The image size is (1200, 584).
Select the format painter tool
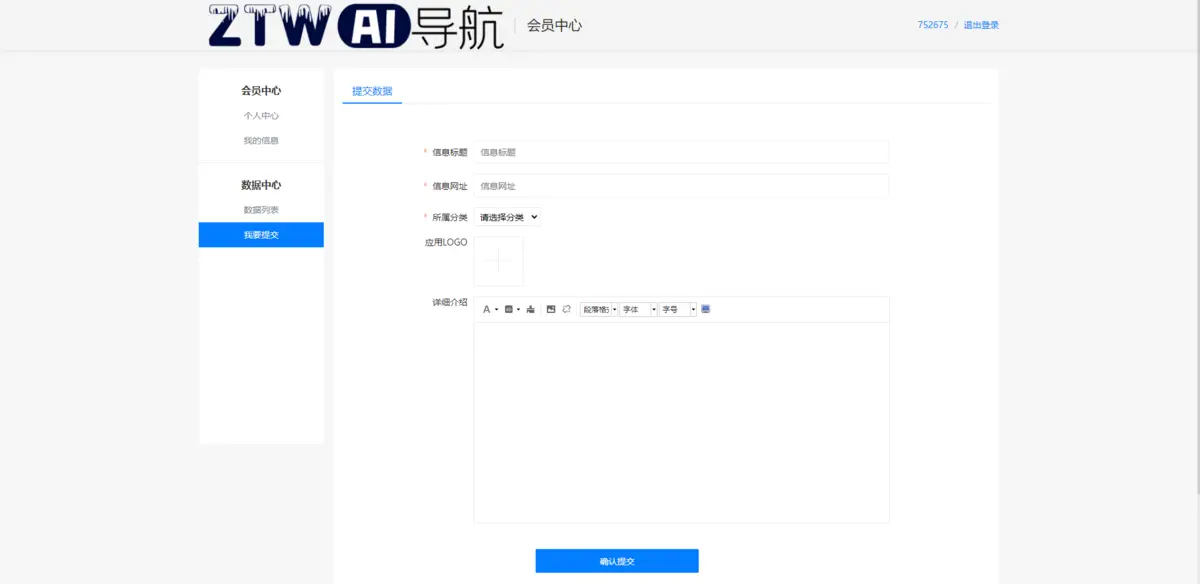click(529, 309)
